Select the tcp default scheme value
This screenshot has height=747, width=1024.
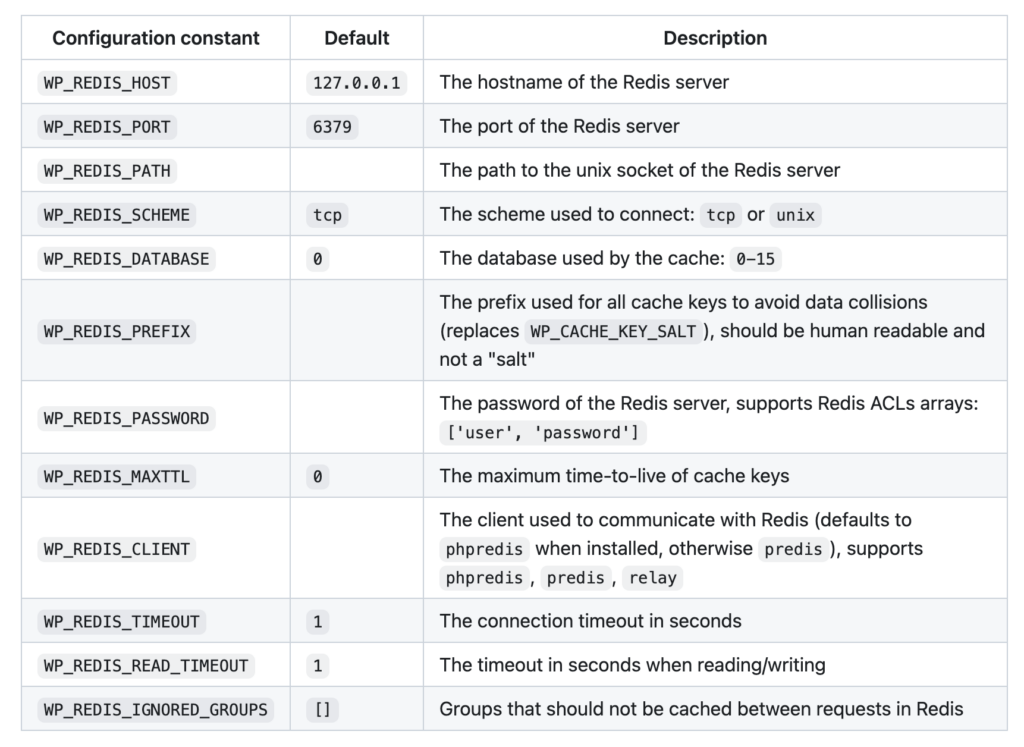coord(328,215)
